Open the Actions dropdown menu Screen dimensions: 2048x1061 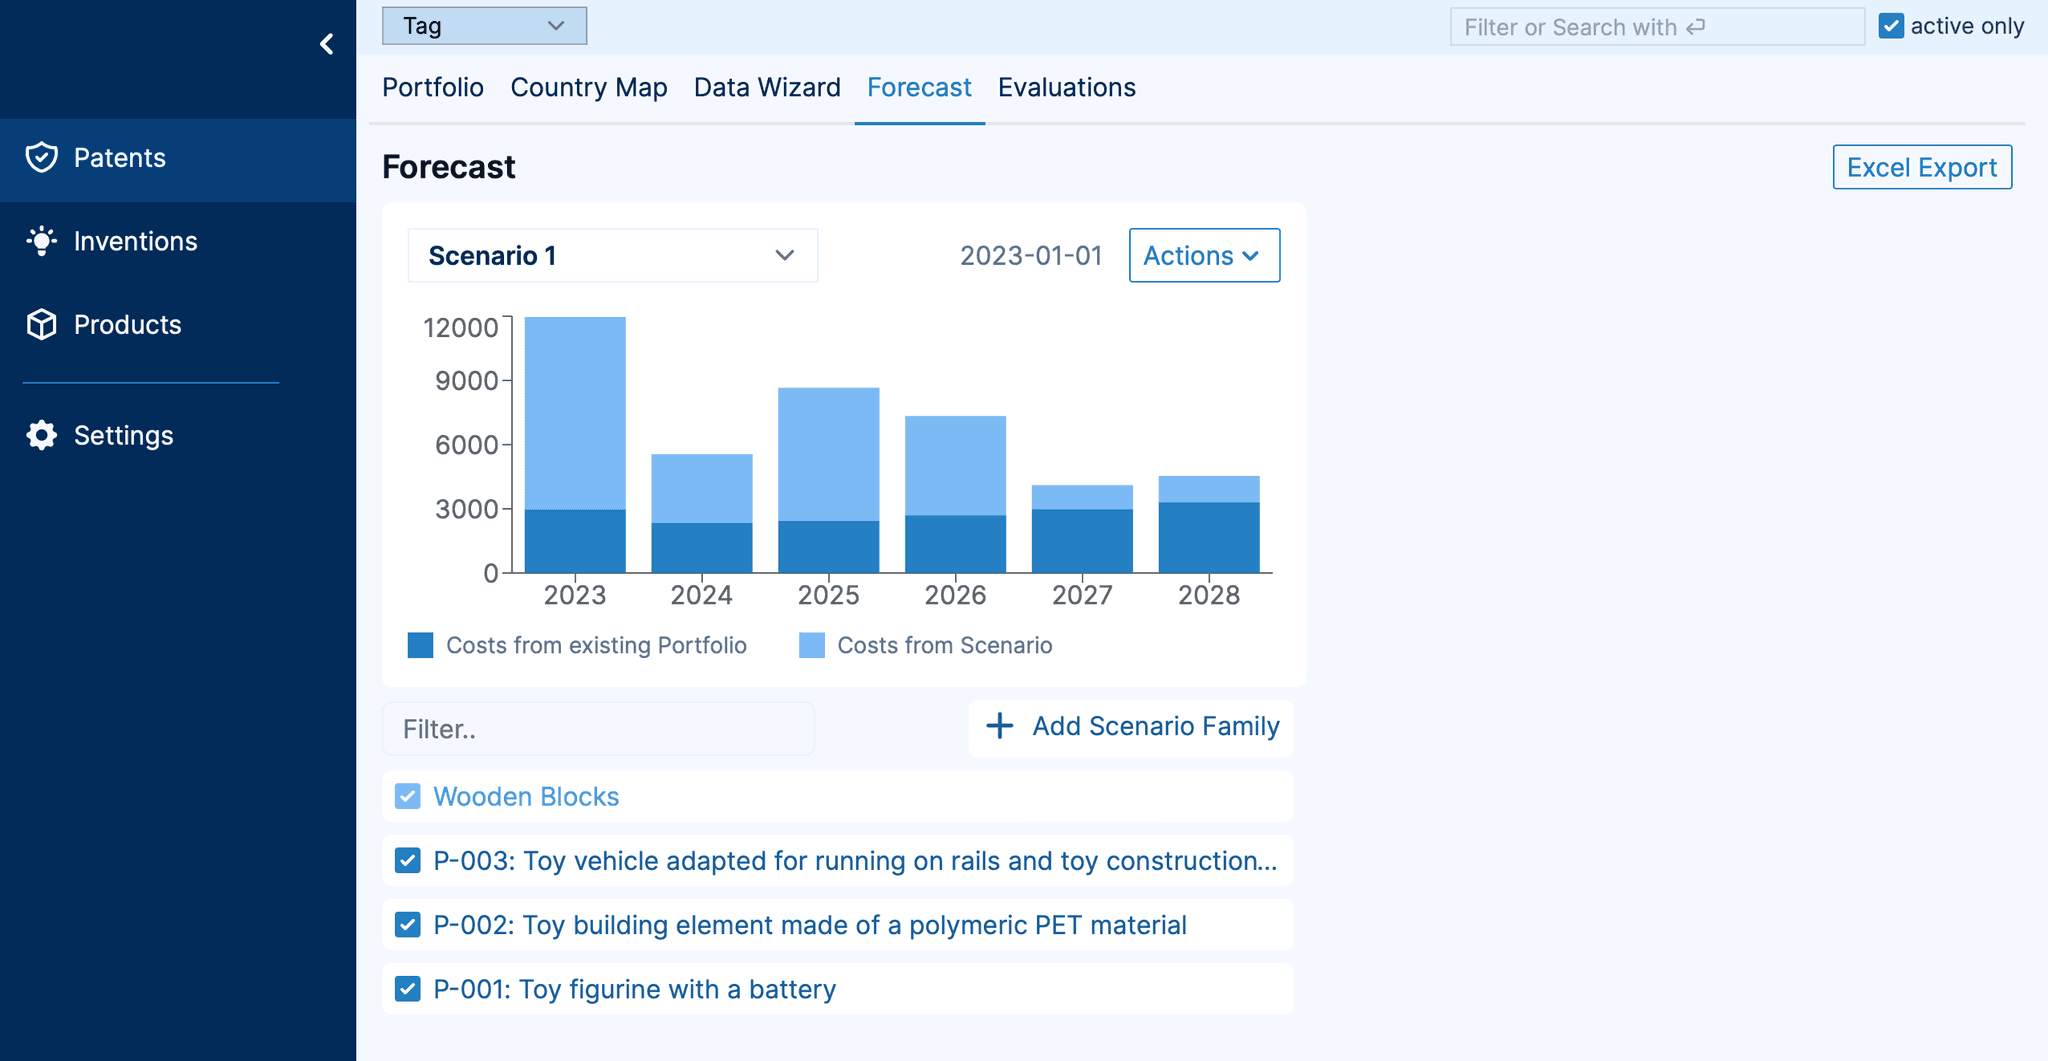point(1203,256)
